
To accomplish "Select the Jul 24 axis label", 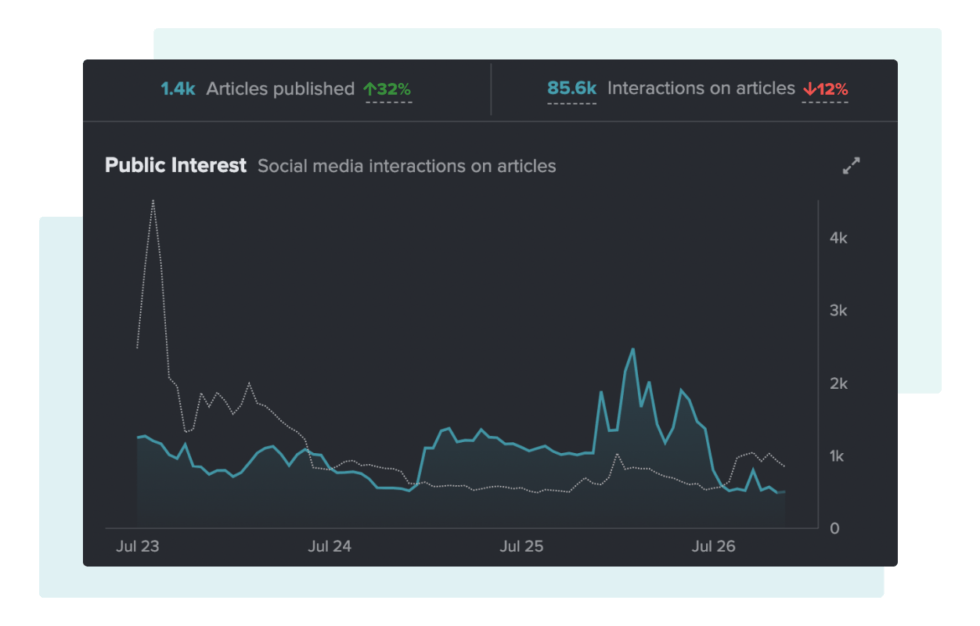I will [x=330, y=547].
